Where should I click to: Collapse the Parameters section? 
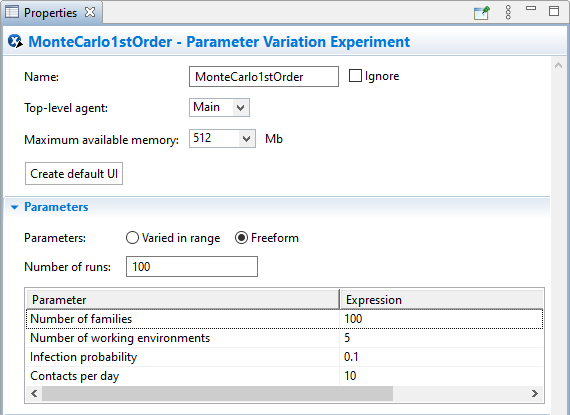(x=15, y=207)
